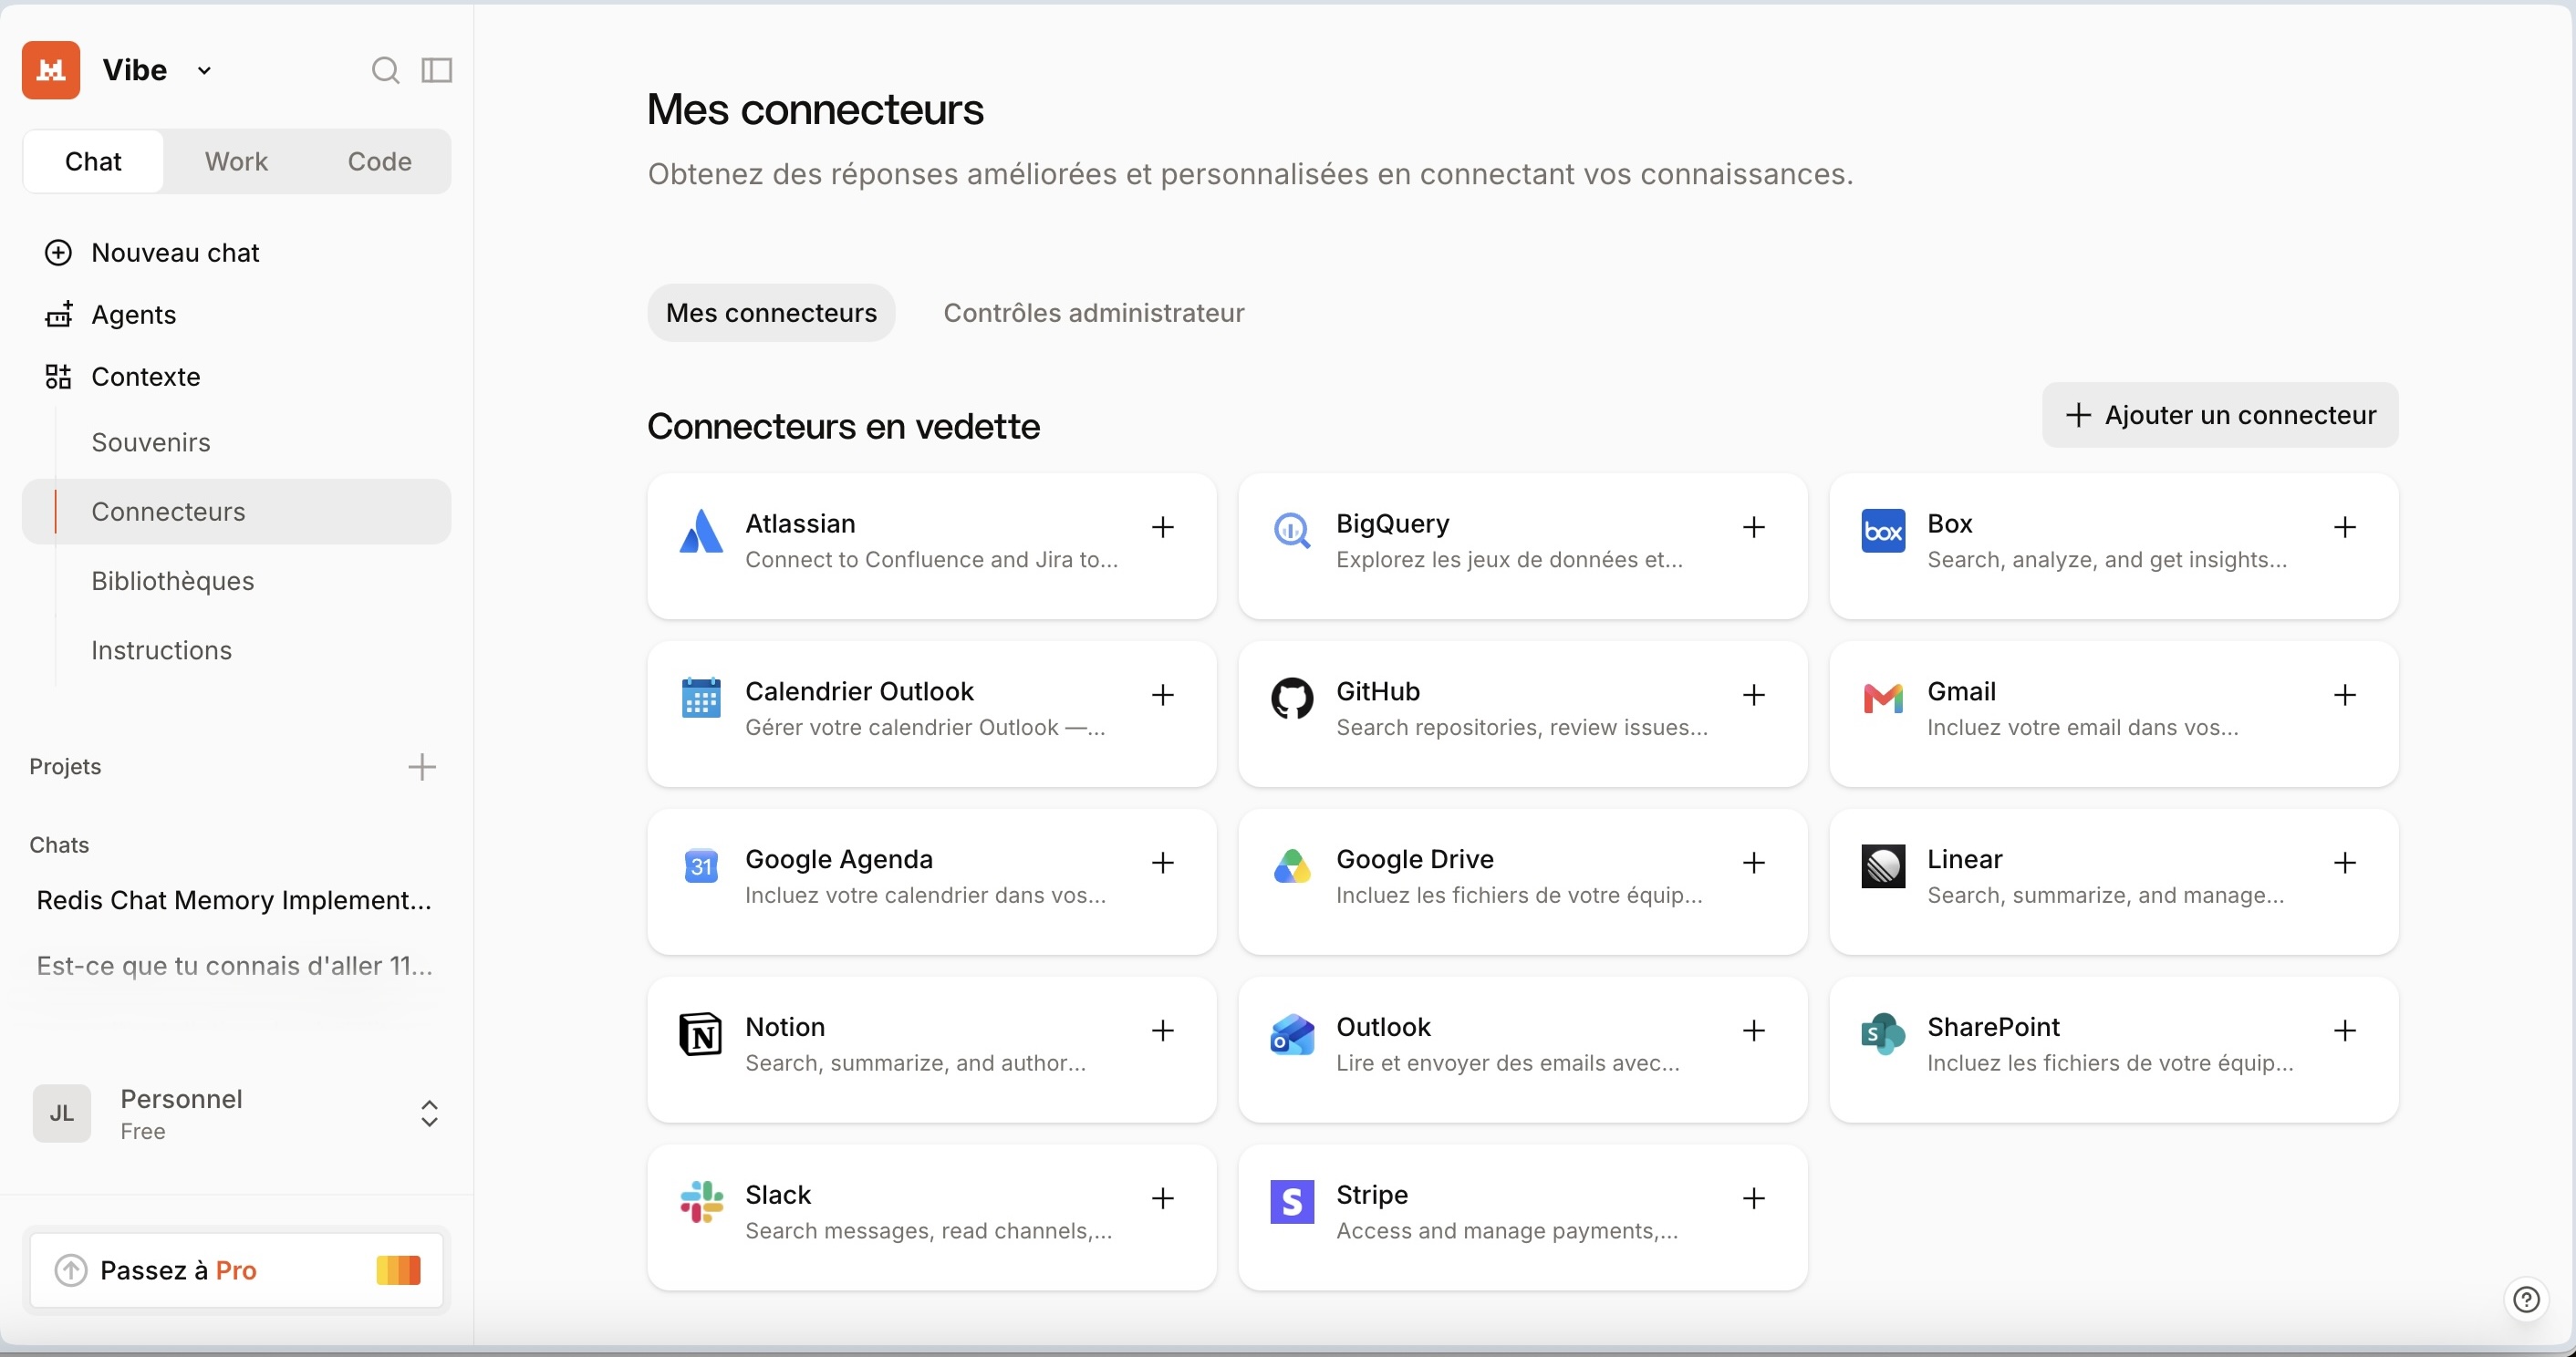Click the GitHub octocat icon
Screen dimensions: 2576x1357
[1292, 698]
